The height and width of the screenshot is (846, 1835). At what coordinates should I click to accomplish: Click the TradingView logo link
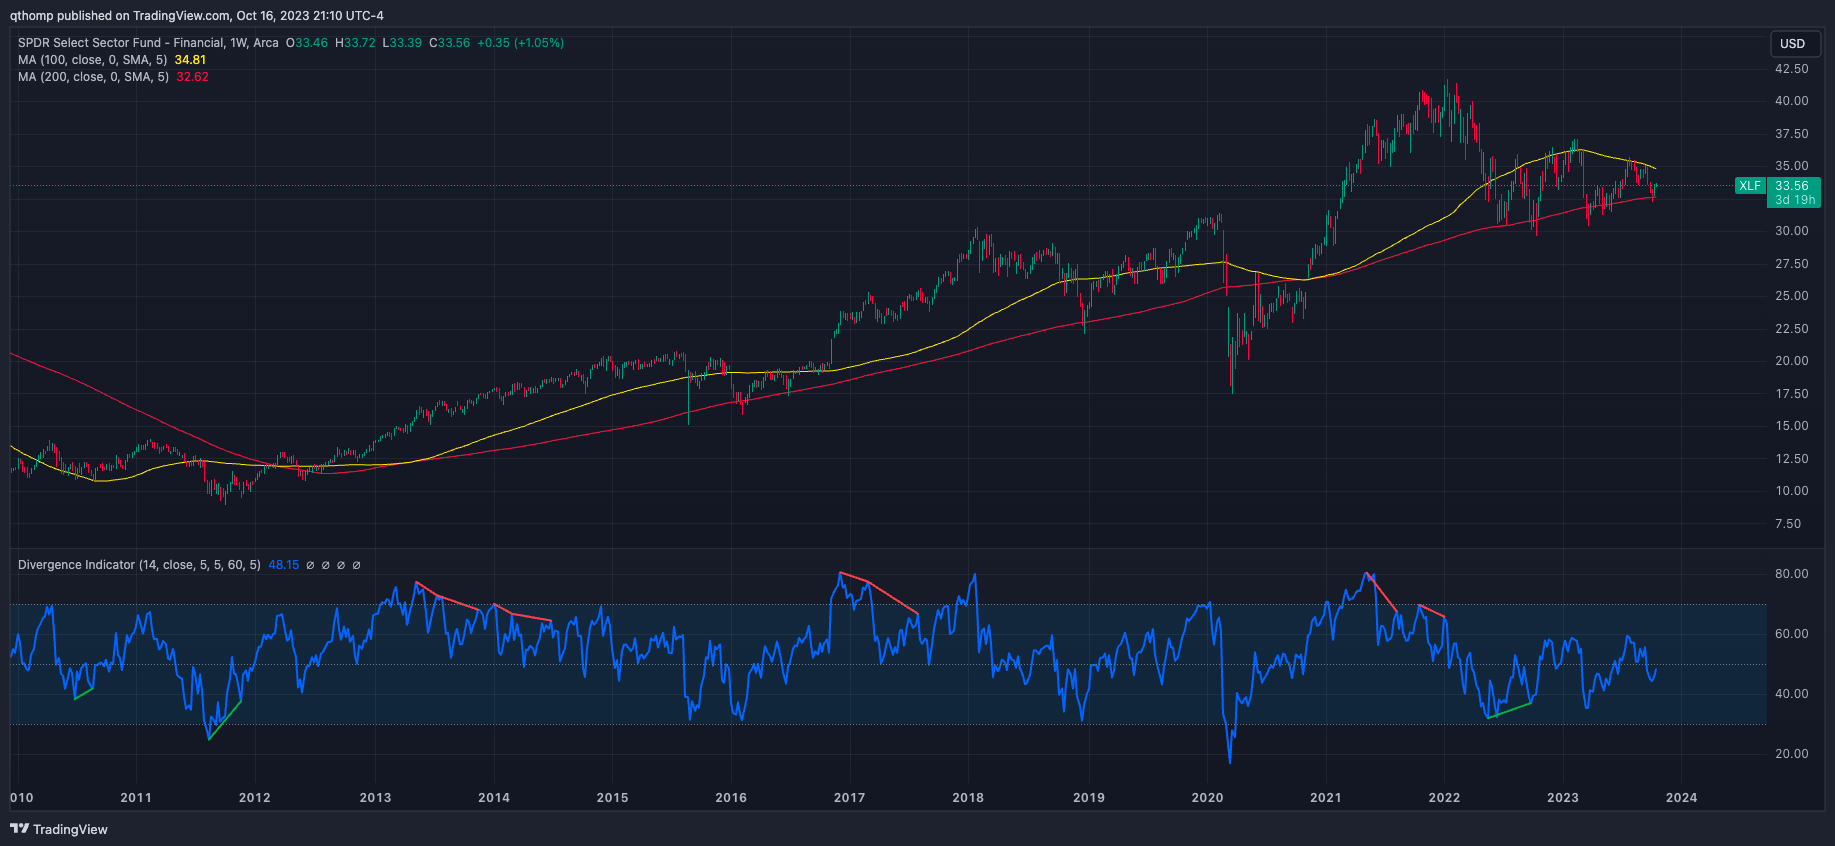59,829
